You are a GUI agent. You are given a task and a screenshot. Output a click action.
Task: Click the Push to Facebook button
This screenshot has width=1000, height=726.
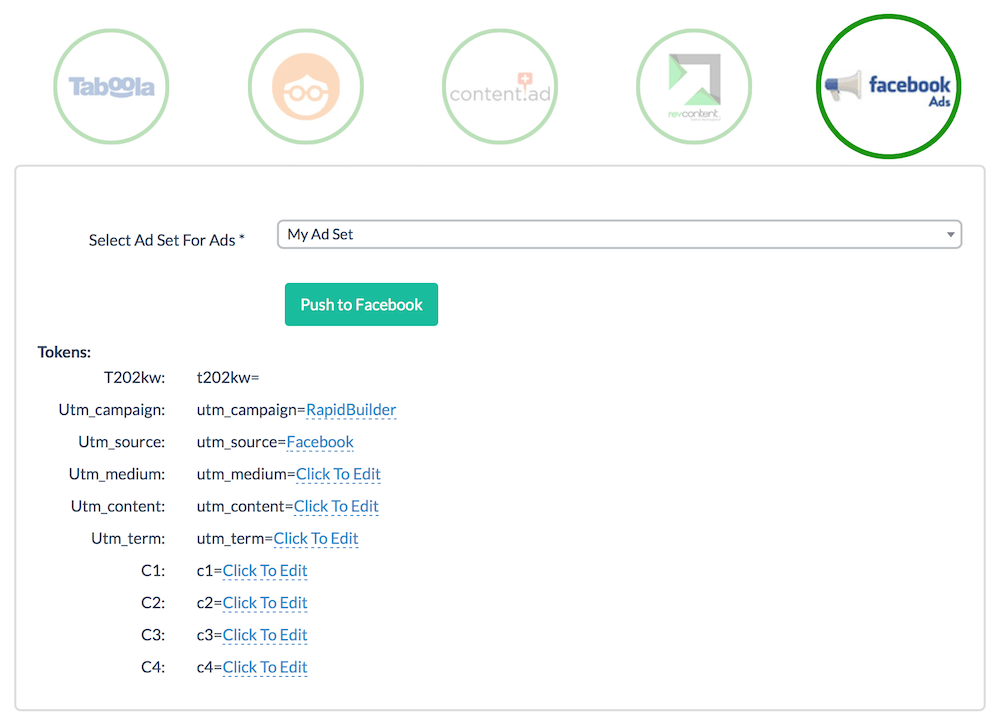(361, 304)
